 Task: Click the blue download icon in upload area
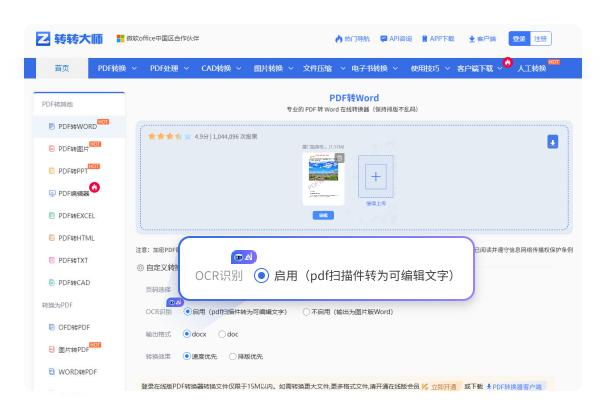point(552,142)
